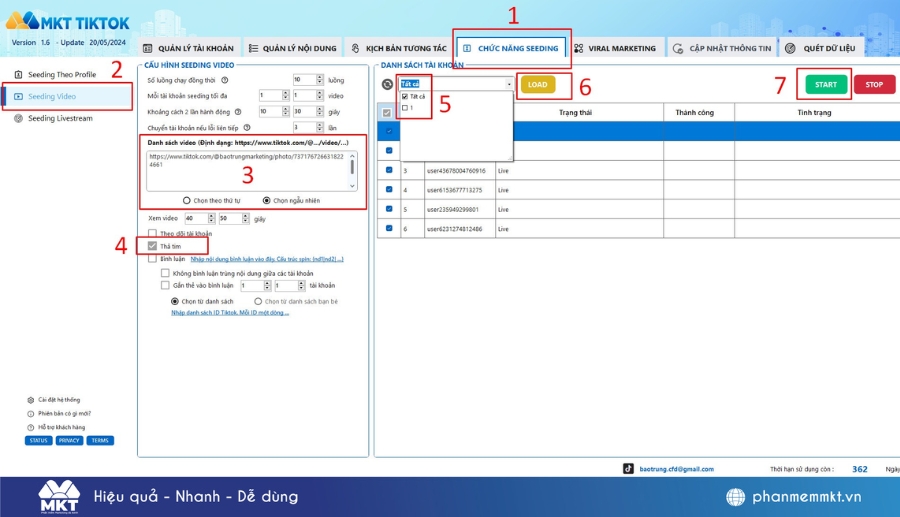Click the Số luồng chạy đồng thời stepper
The height and width of the screenshot is (517, 900).
point(320,80)
